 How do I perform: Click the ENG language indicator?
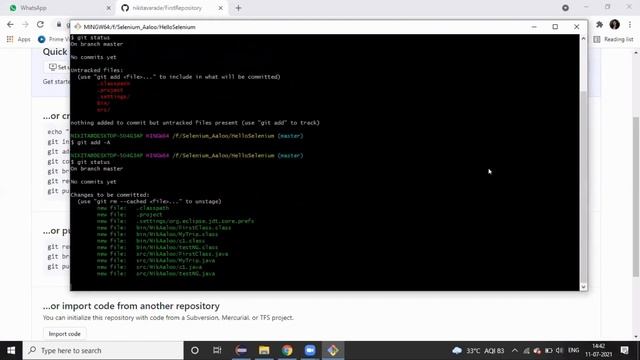click(x=573, y=350)
